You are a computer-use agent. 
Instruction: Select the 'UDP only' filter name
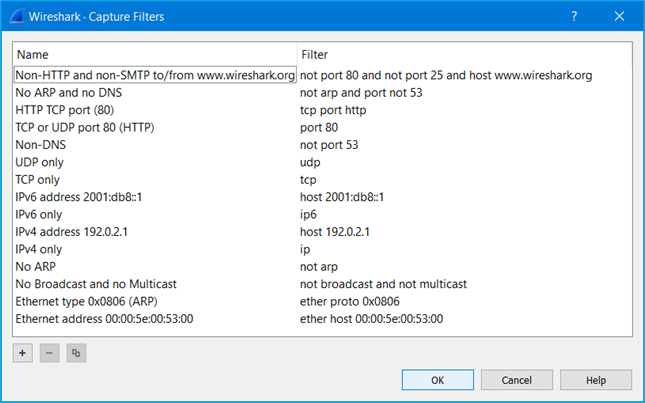(39, 162)
